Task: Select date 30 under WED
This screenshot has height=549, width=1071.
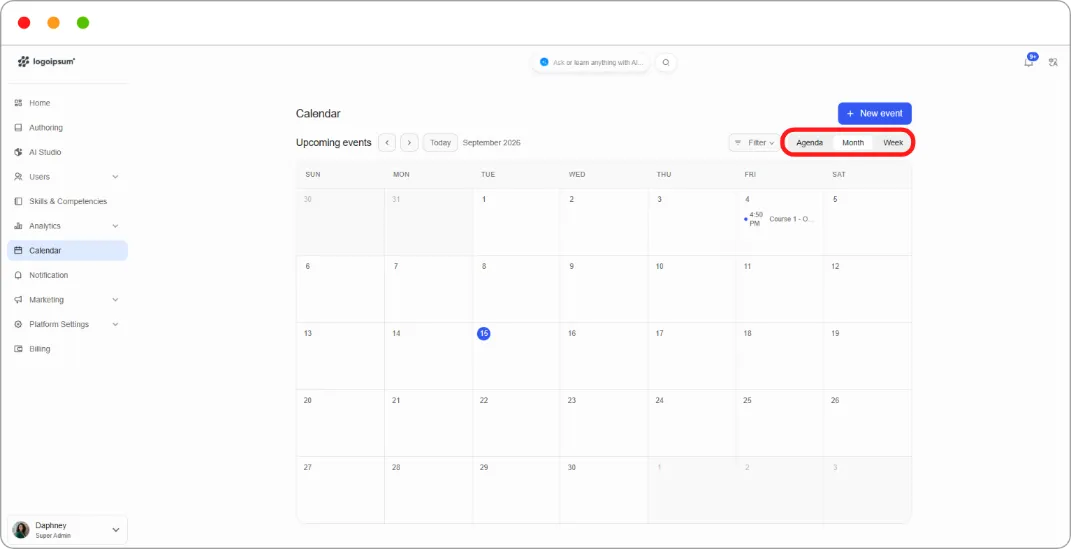Action: [572, 467]
